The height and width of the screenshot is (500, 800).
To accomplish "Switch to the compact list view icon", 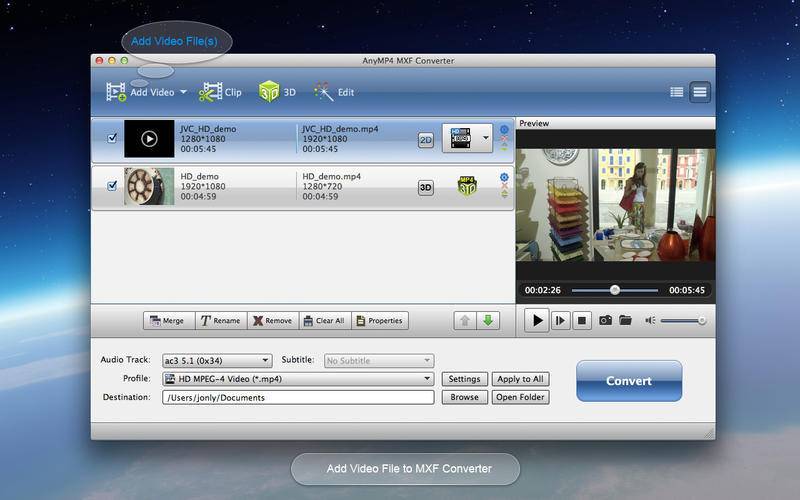I will coord(677,92).
